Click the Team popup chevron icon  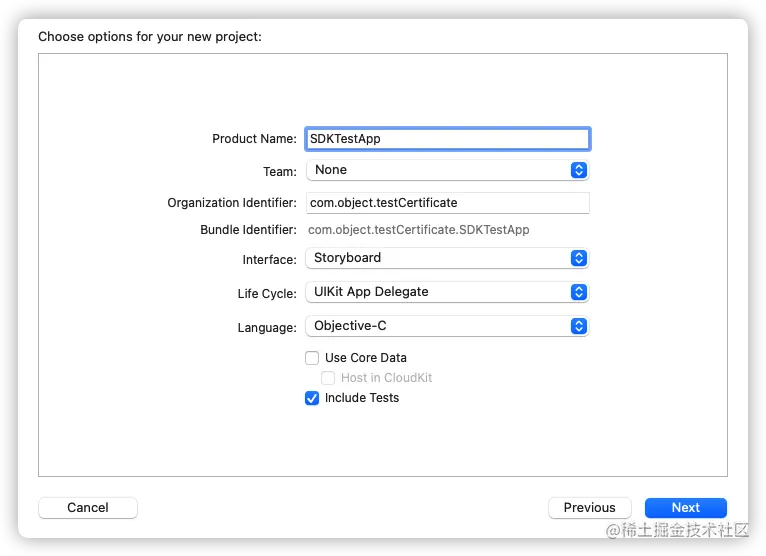(578, 170)
